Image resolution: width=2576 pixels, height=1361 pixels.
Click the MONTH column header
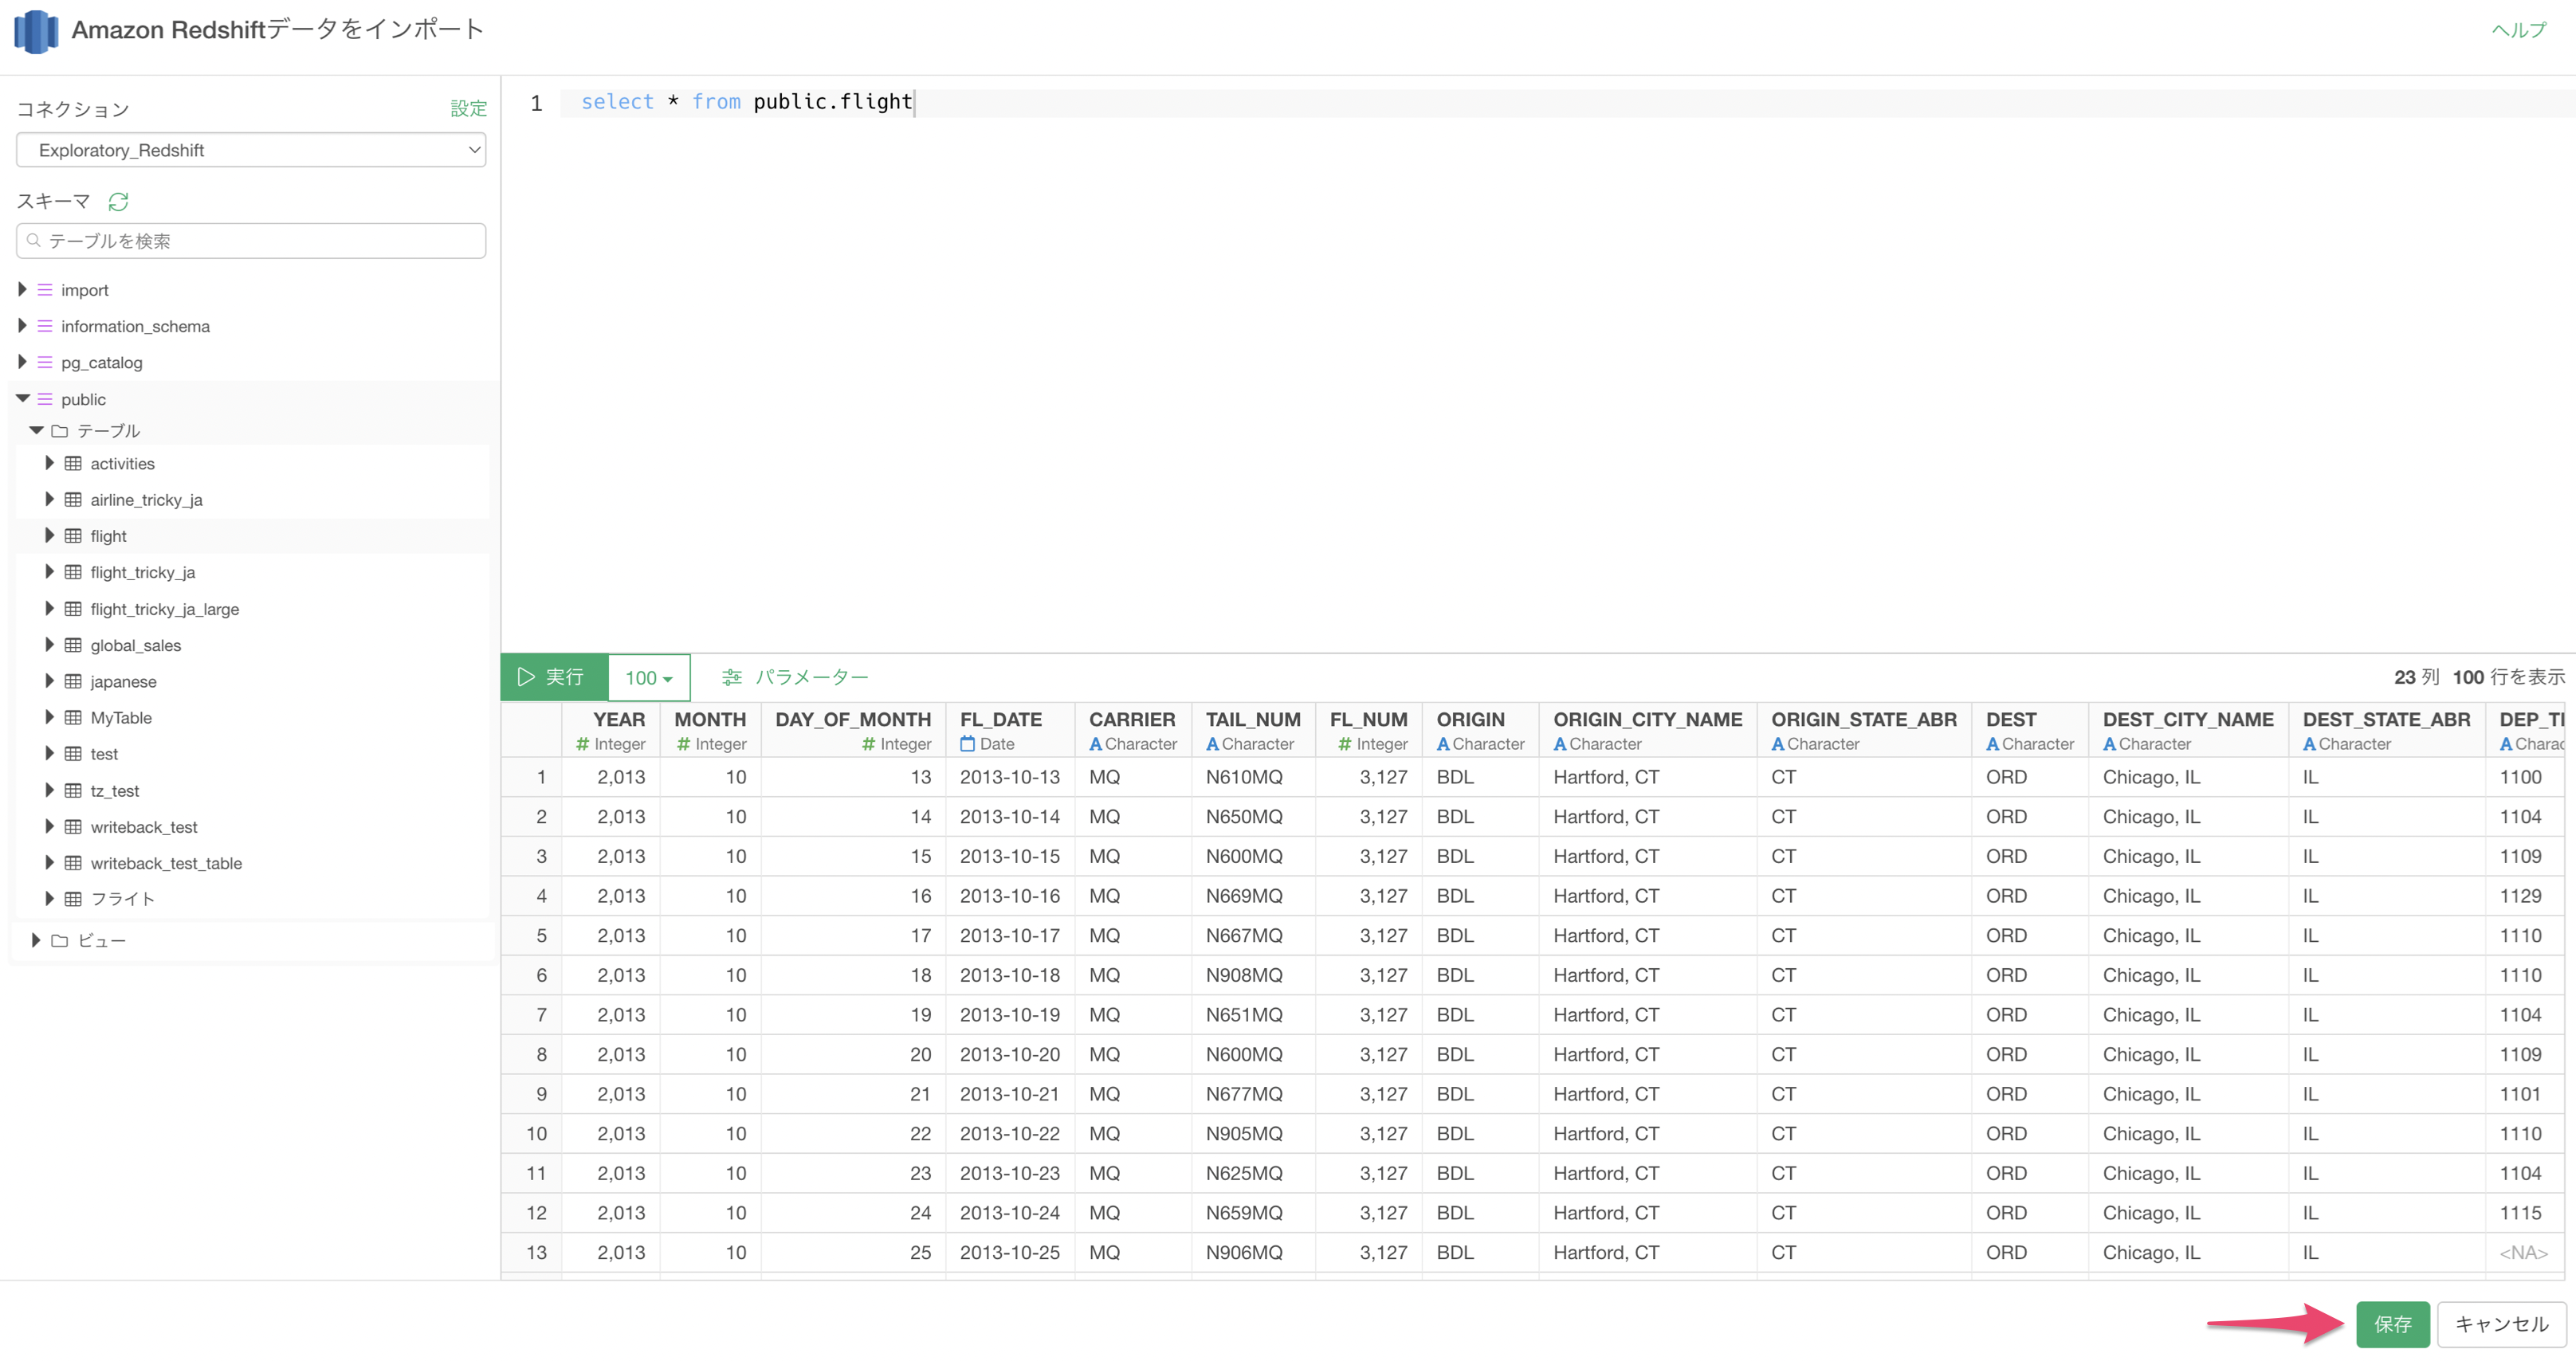[710, 731]
